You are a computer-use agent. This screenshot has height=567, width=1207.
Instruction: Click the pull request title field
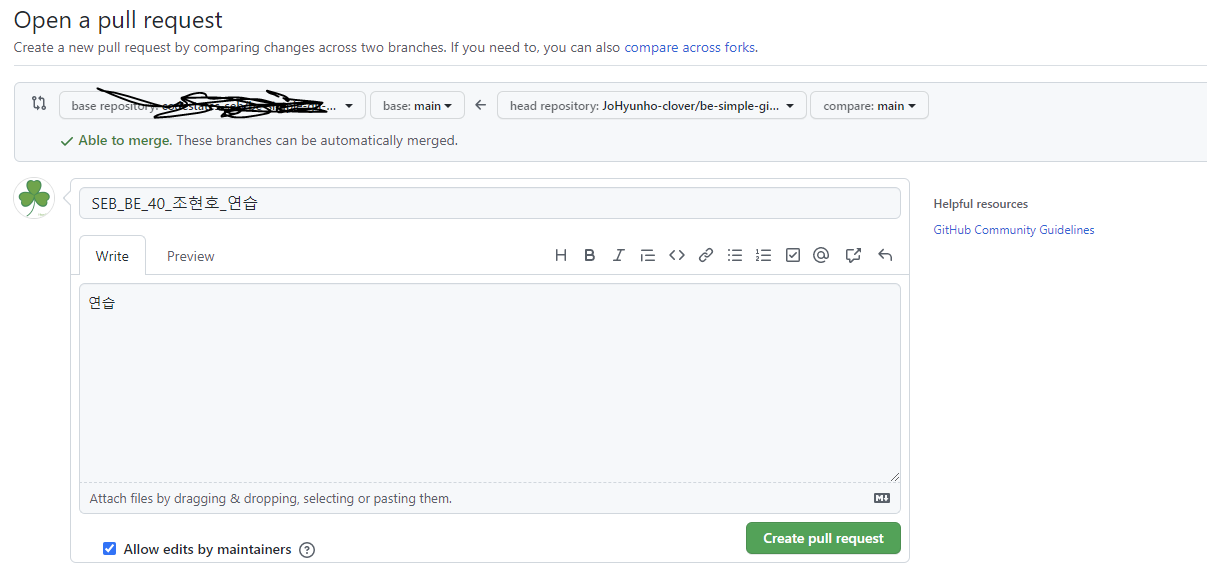click(x=490, y=203)
